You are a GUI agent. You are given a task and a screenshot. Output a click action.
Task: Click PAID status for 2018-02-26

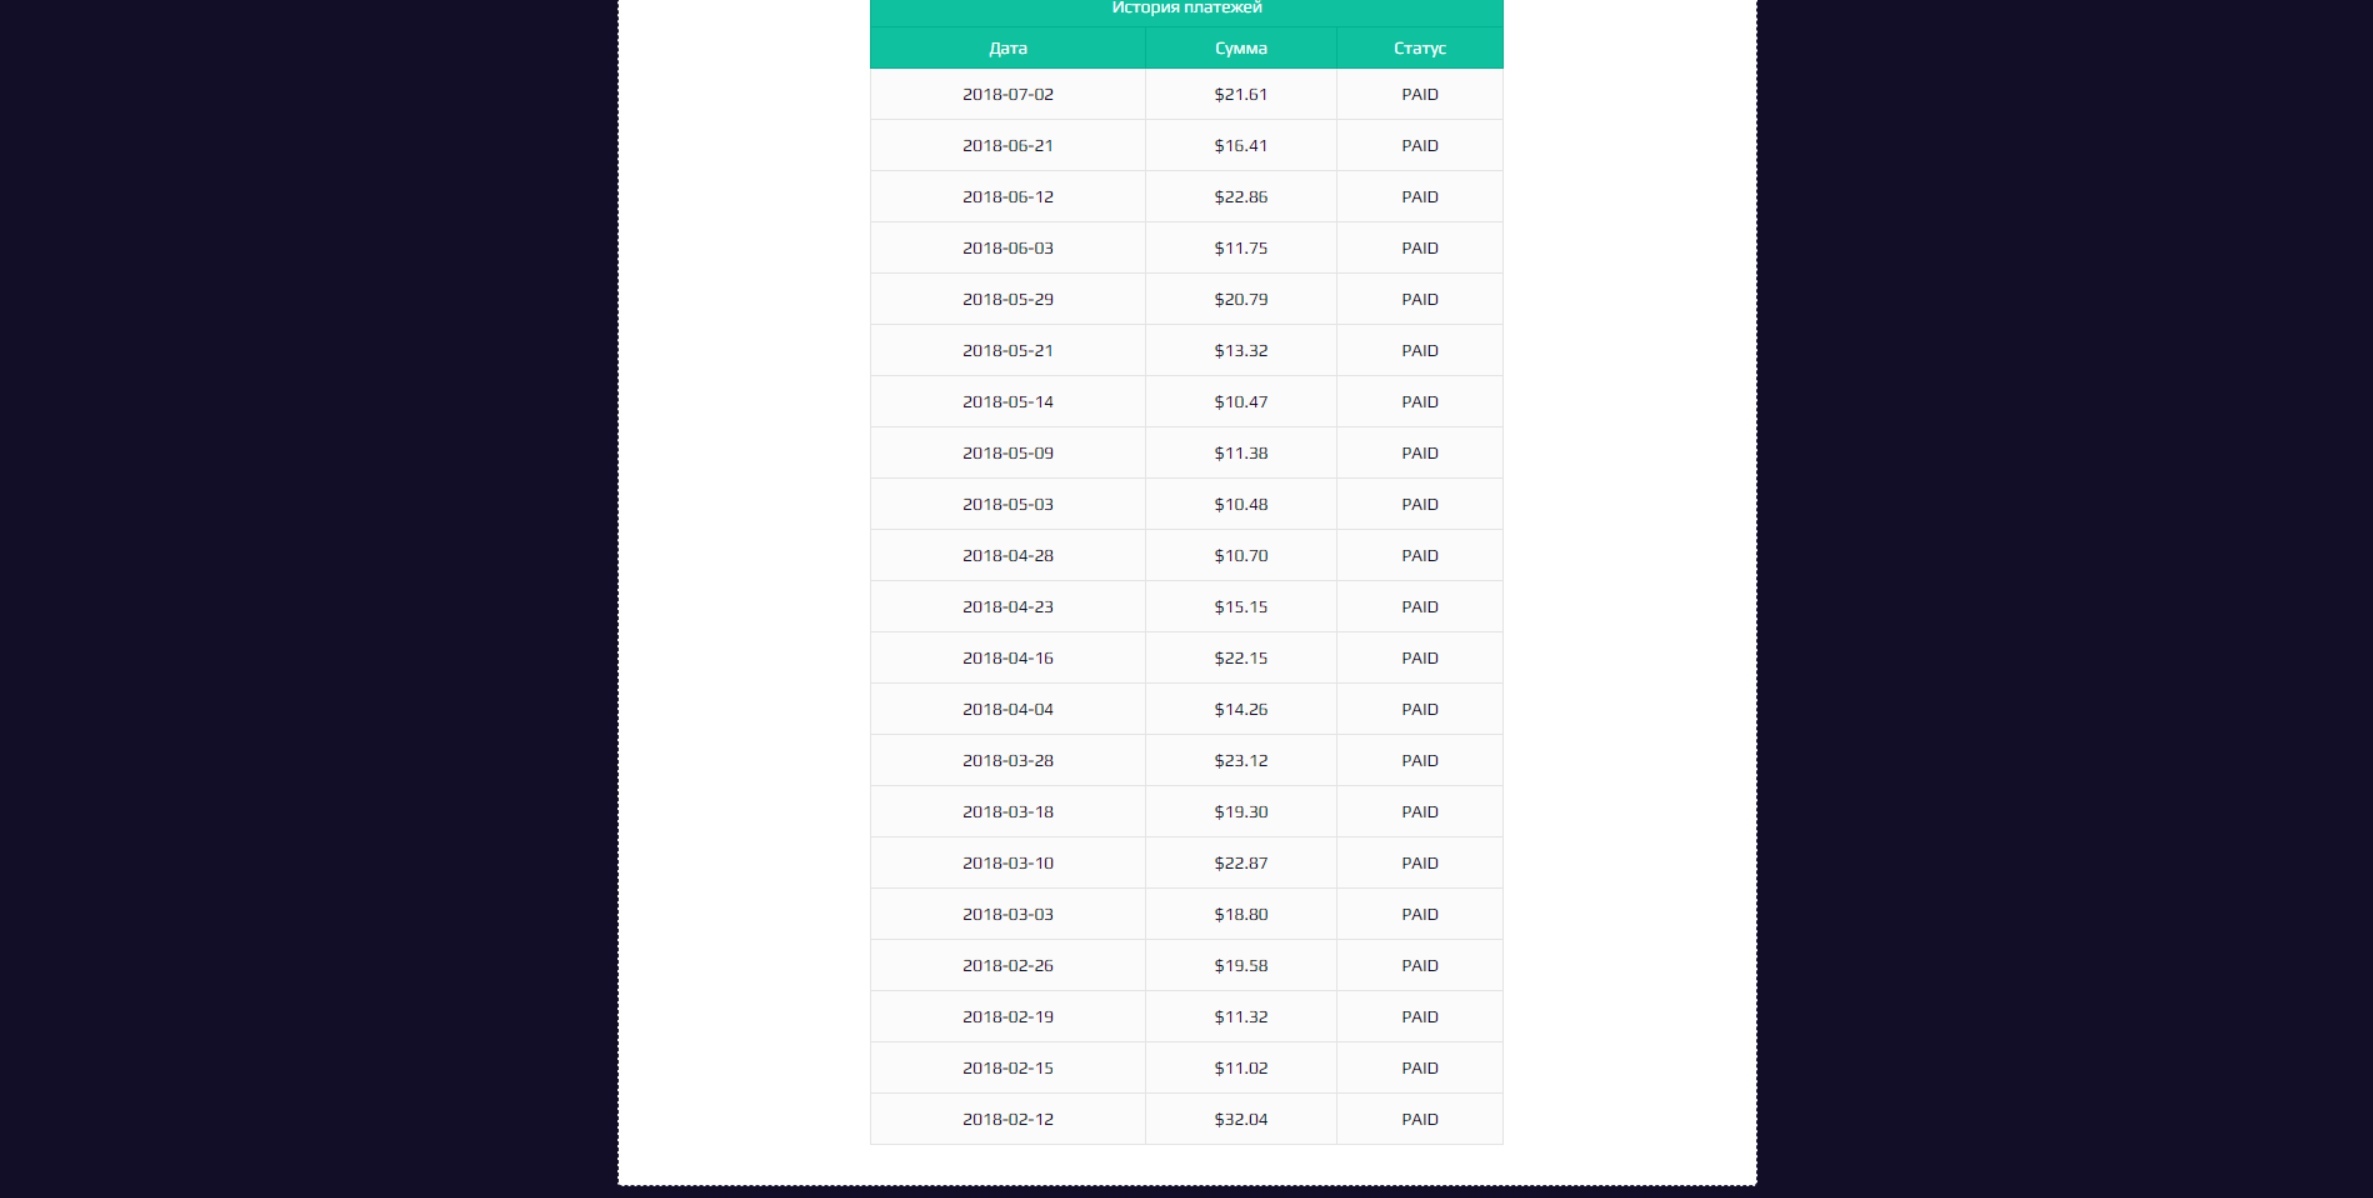coord(1419,965)
